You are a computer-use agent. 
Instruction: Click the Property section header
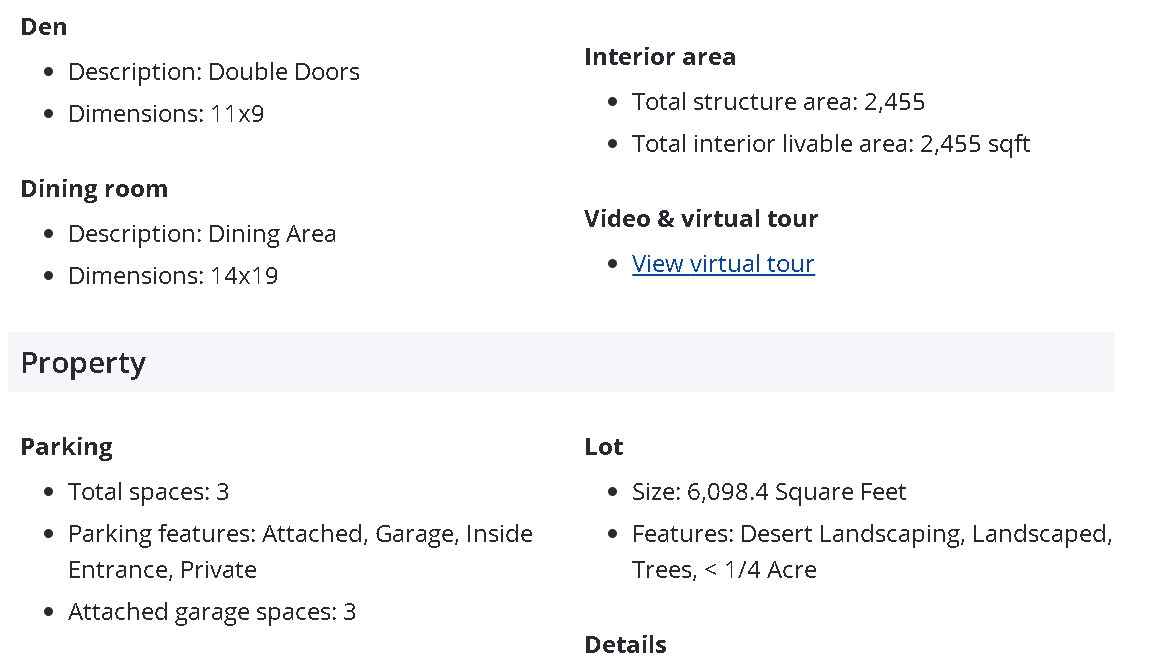click(83, 363)
